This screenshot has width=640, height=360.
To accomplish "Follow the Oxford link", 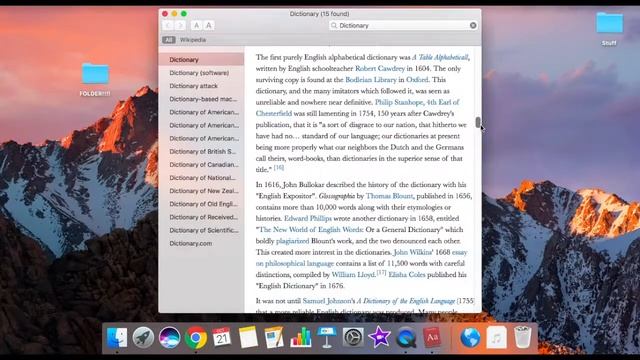I will 417,80.
